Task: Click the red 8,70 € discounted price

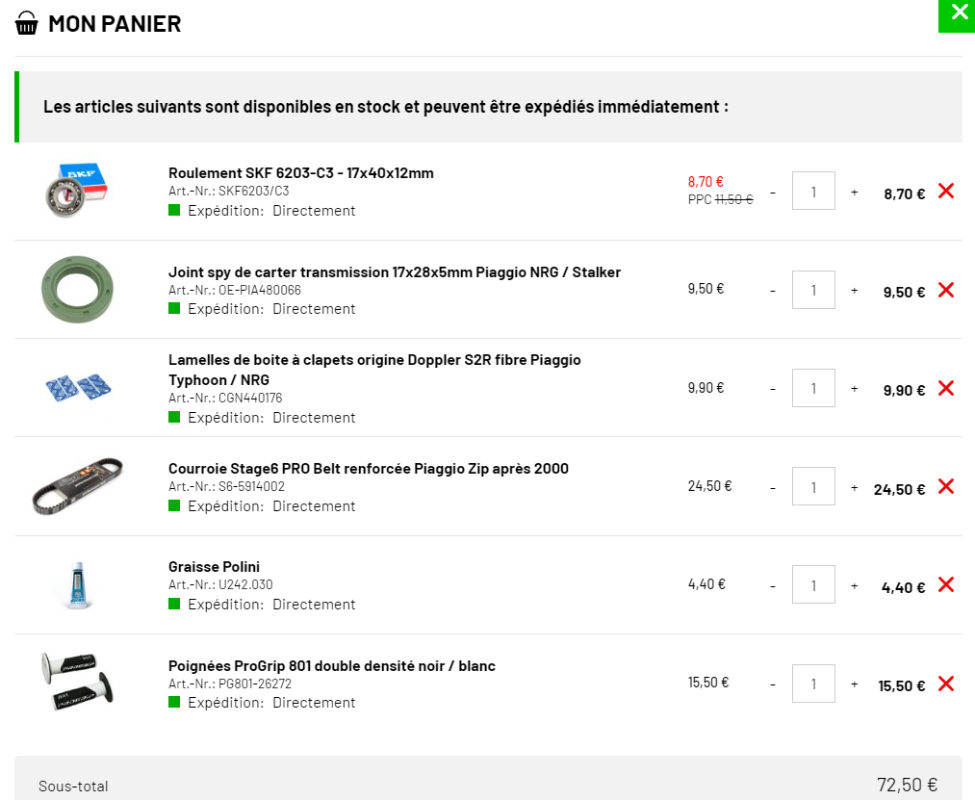Action: pos(706,182)
